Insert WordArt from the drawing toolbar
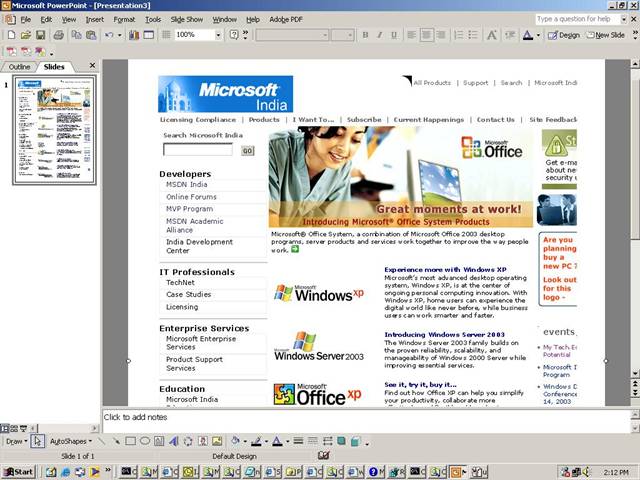Screen dimensions: 640x480 (173, 441)
